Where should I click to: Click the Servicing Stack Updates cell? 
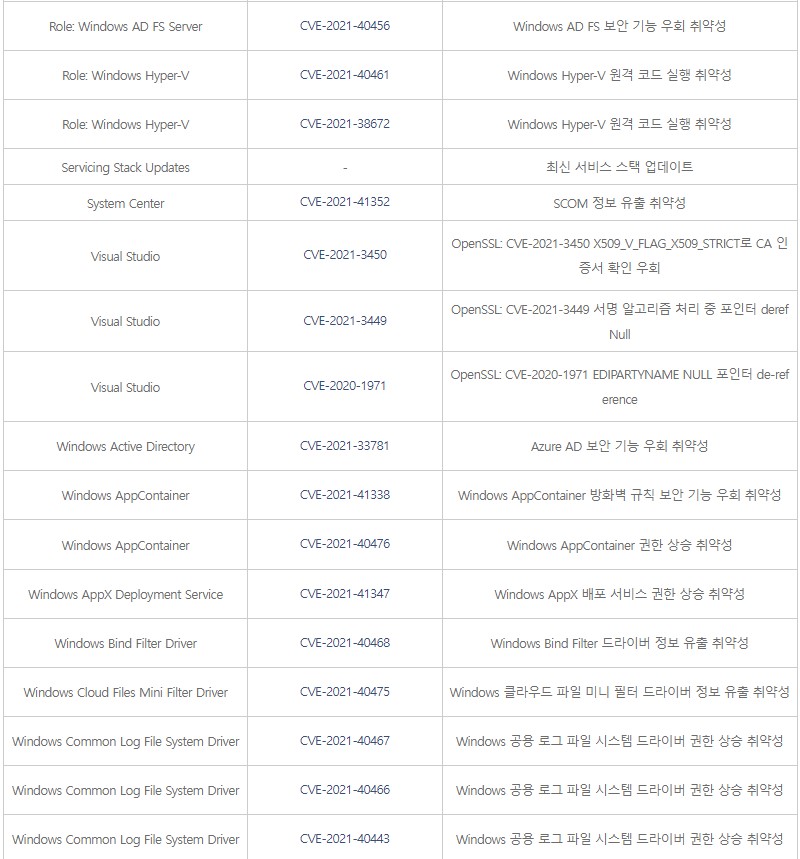[125, 167]
